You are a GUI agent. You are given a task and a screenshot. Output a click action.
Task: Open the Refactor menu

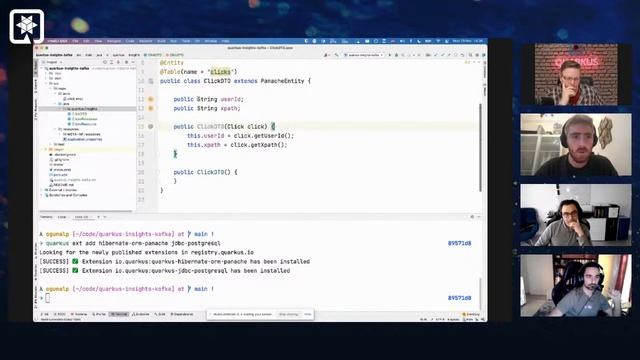pyautogui.click(x=146, y=41)
